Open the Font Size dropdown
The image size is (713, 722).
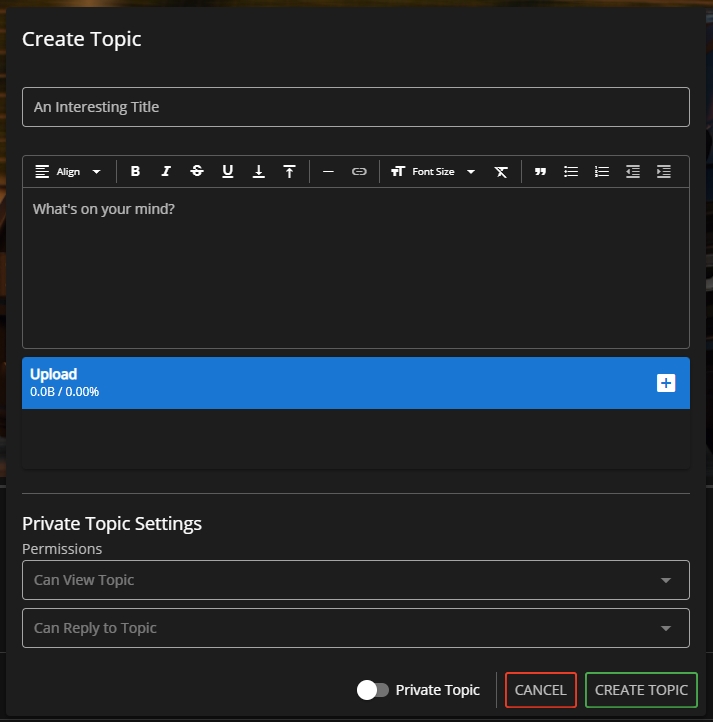point(433,172)
